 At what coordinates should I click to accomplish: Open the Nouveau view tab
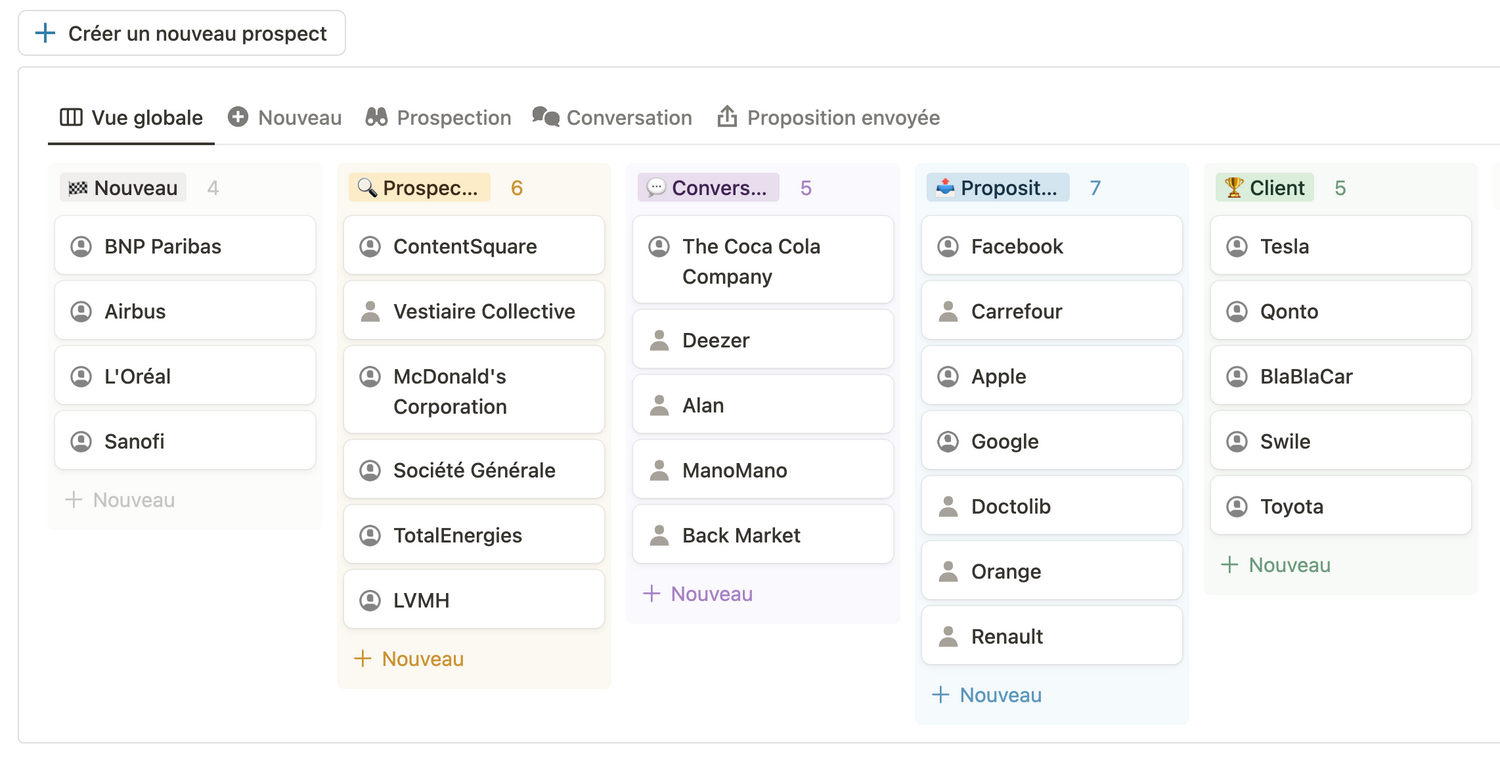285,118
